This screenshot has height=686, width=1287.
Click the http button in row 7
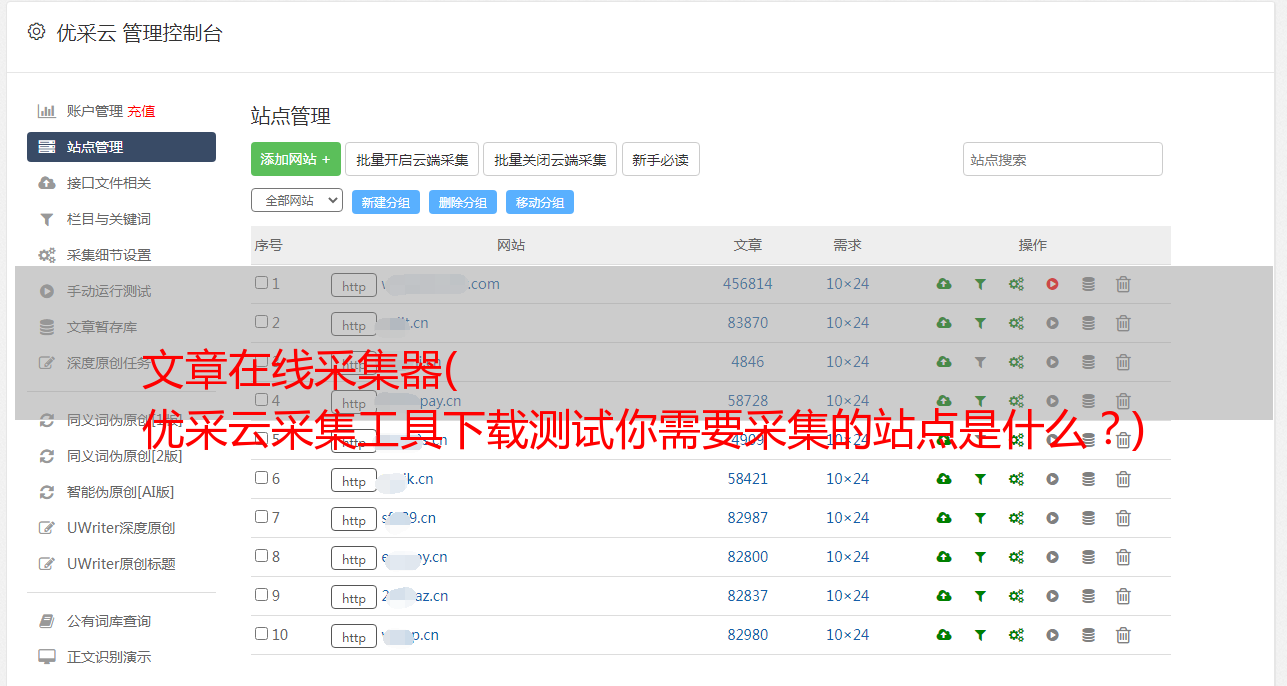(354, 519)
